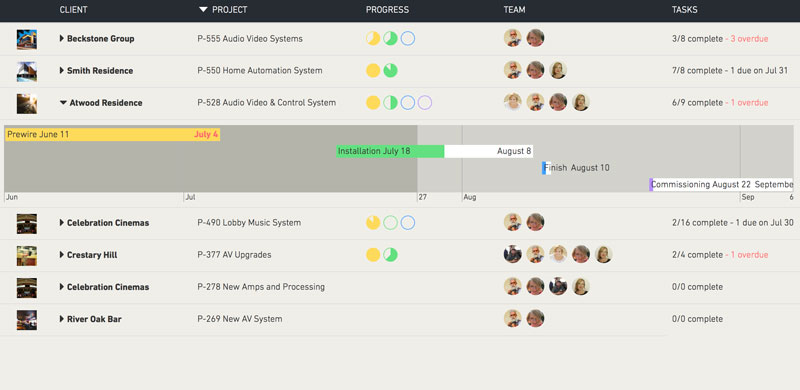The height and width of the screenshot is (390, 800).
Task: Click third team avatar in P-278 row
Action: (558, 286)
